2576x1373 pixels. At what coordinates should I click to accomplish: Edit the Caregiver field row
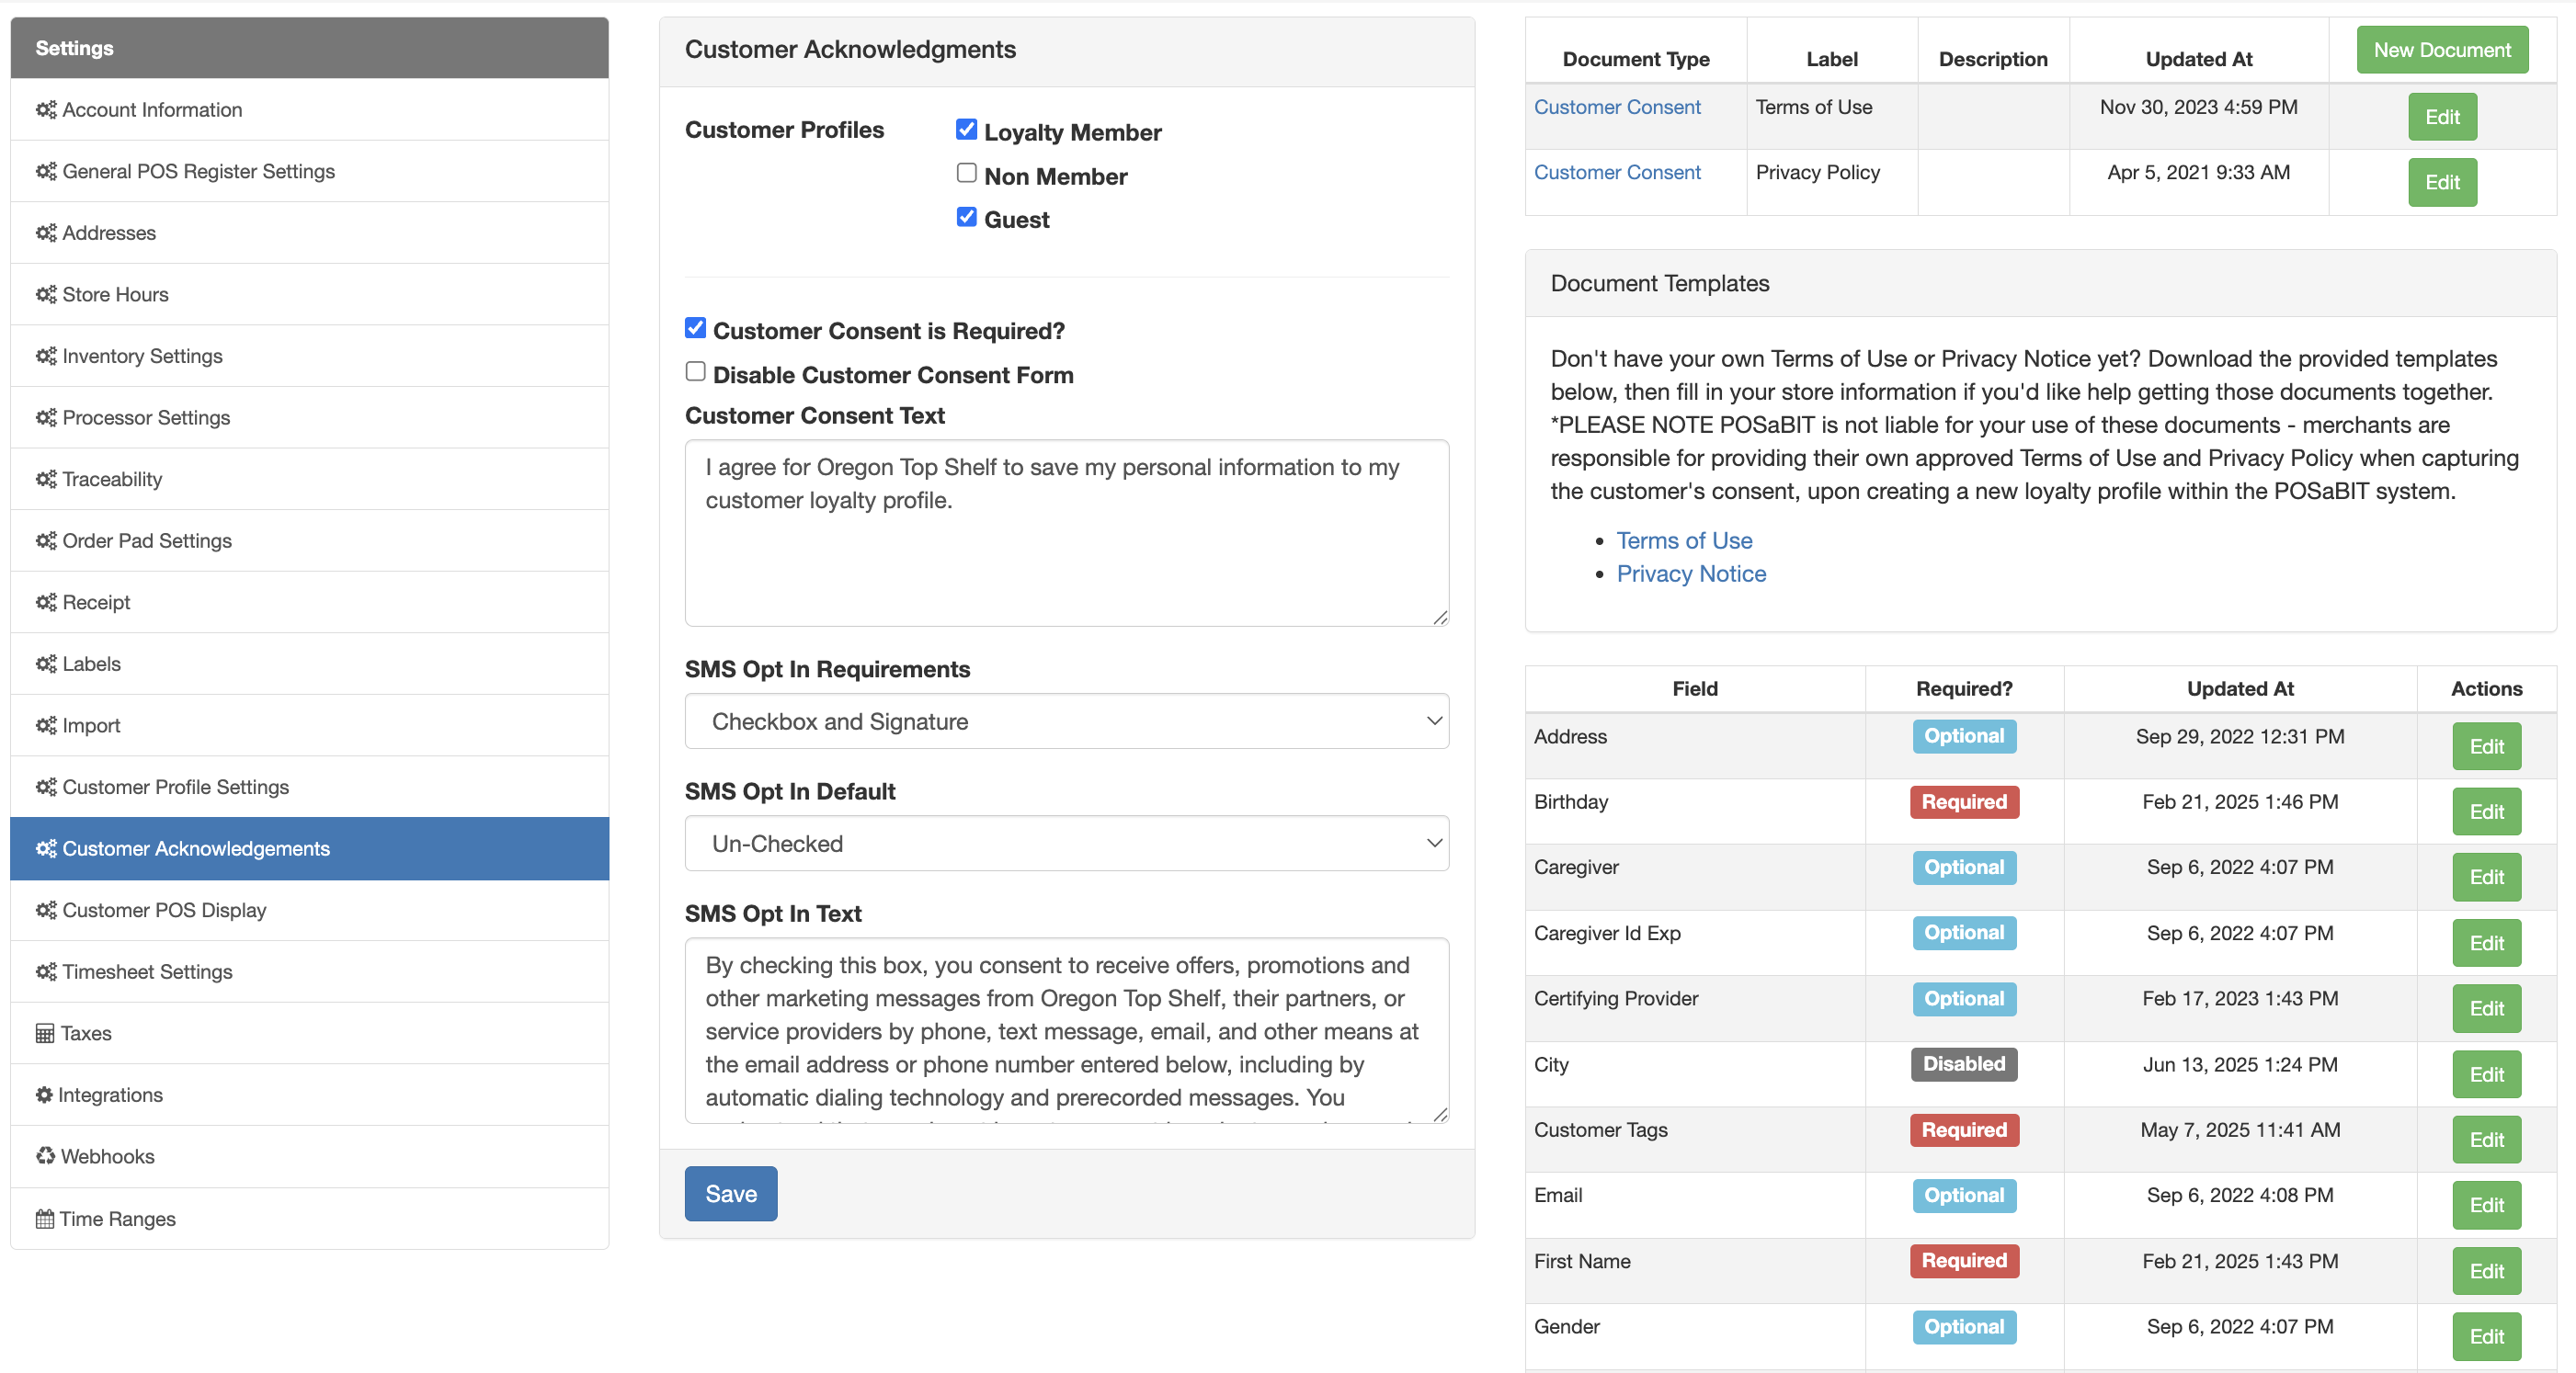point(2485,877)
